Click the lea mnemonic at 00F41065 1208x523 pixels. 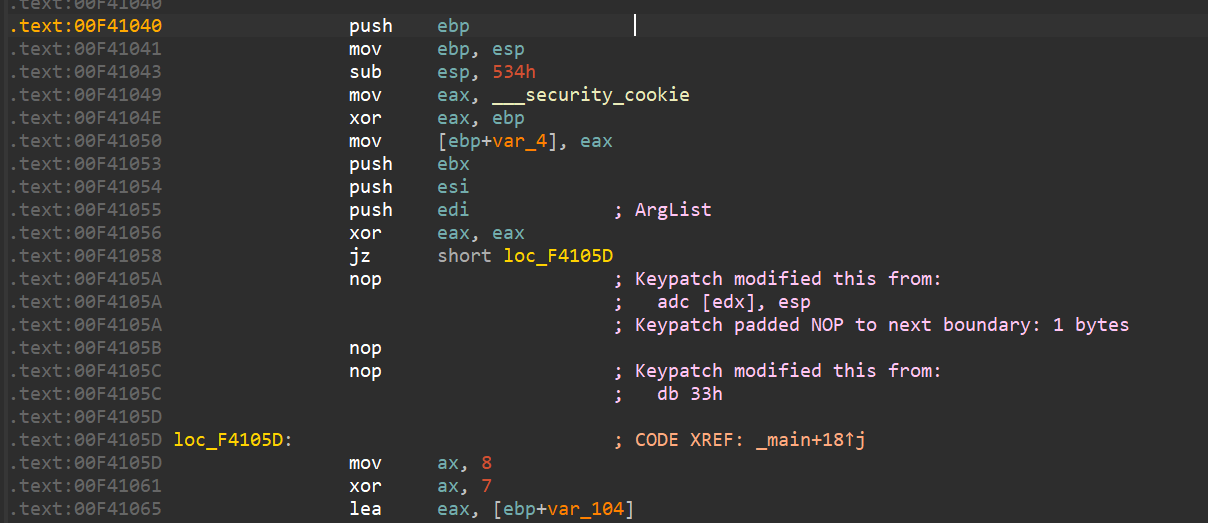[x=365, y=509]
